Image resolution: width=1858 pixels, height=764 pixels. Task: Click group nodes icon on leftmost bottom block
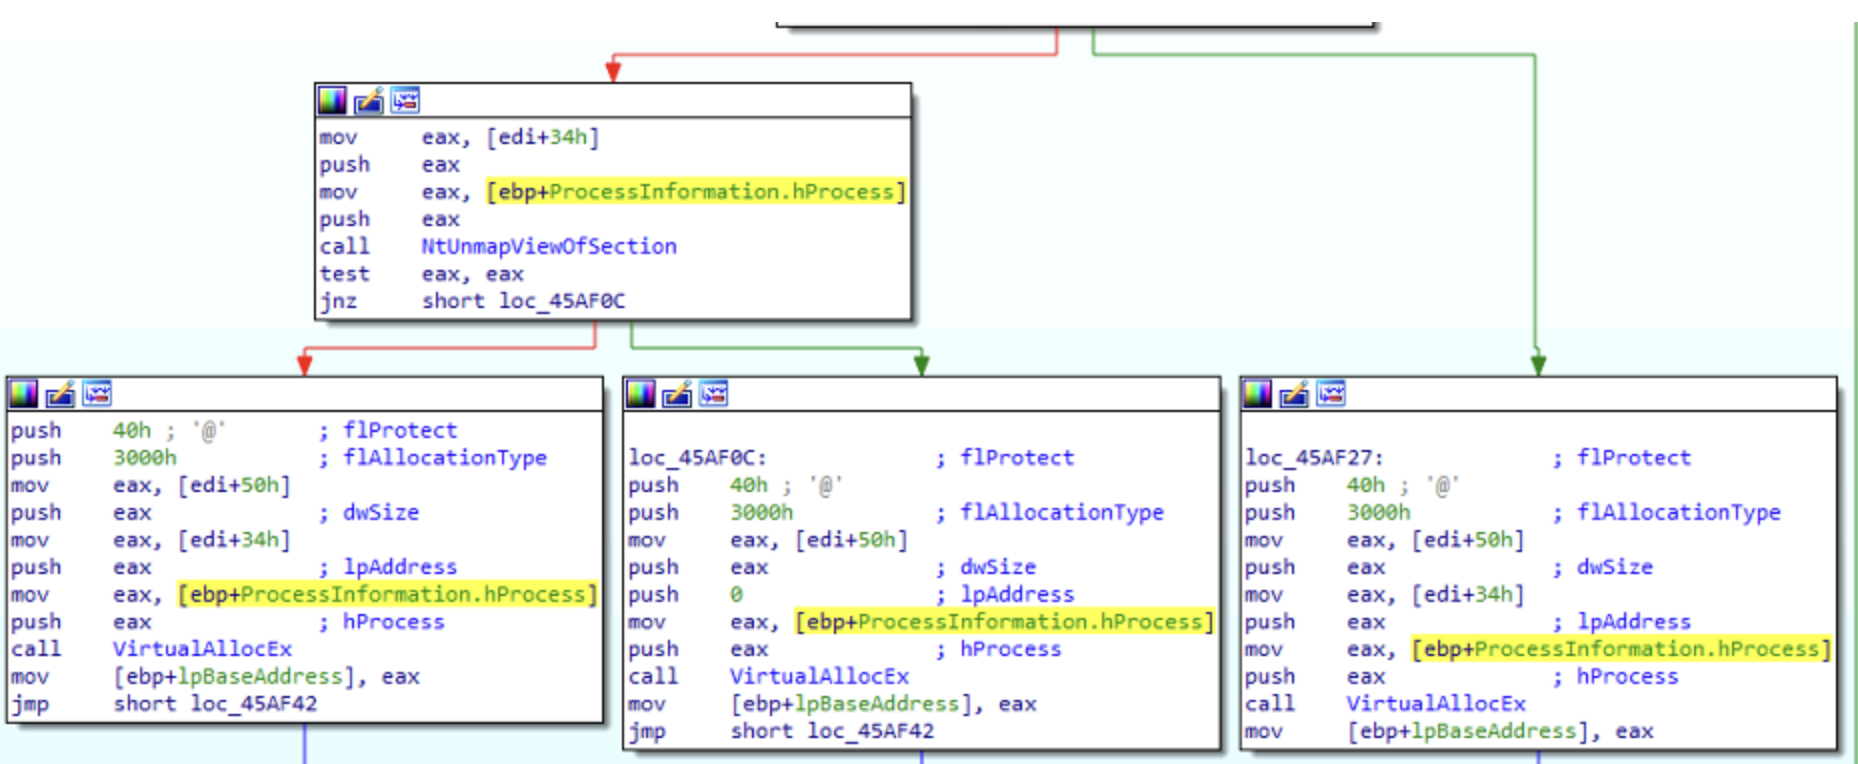(x=97, y=394)
